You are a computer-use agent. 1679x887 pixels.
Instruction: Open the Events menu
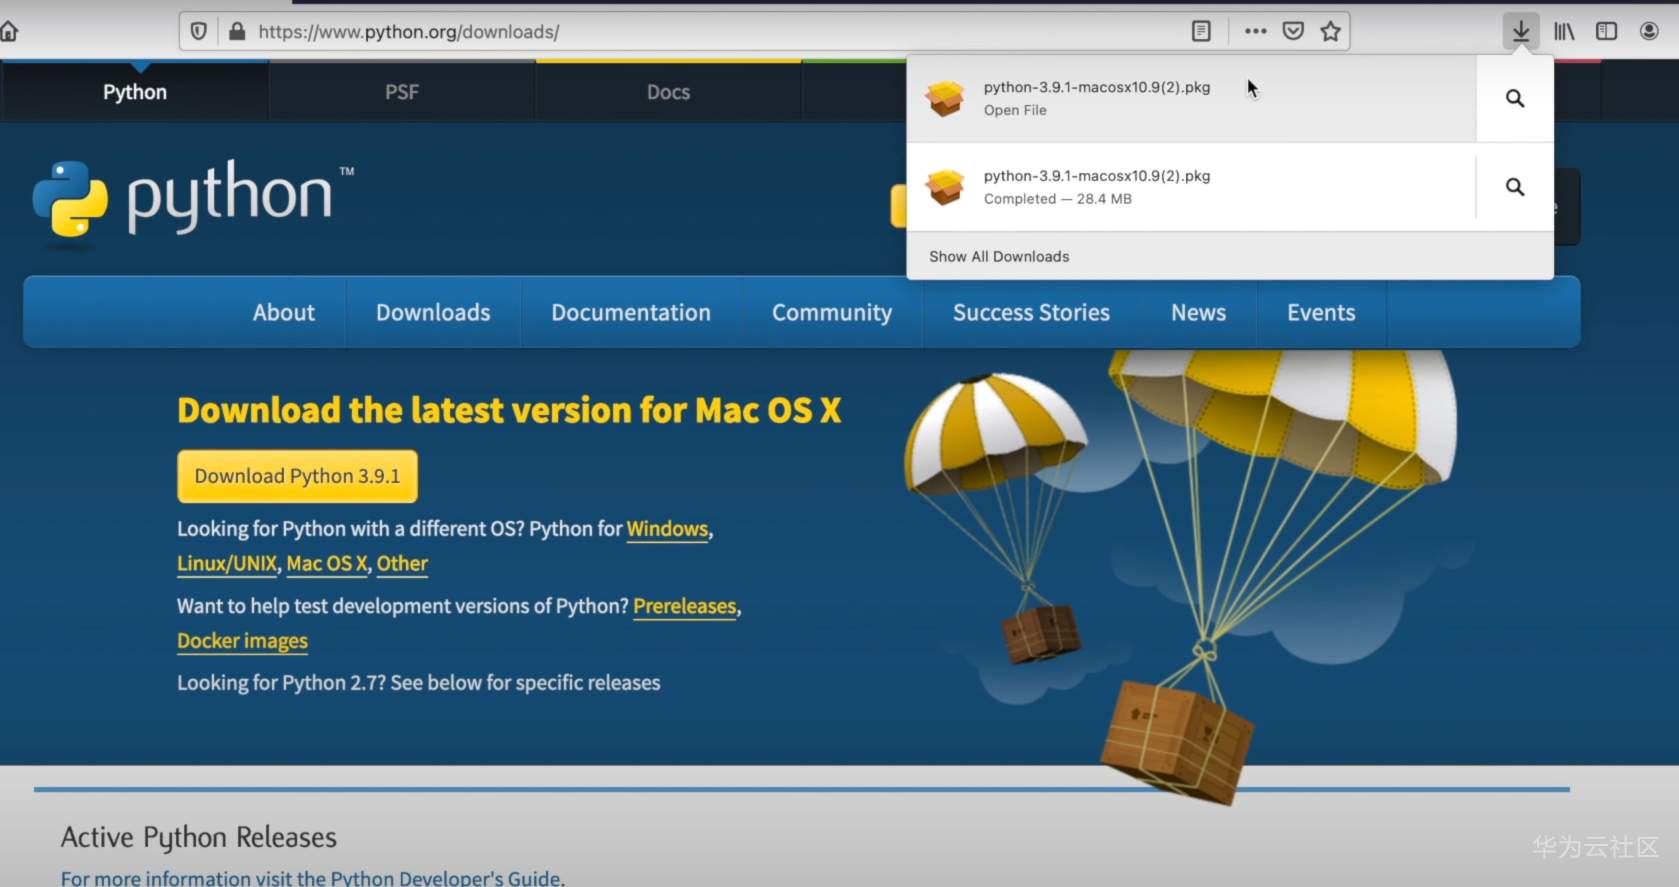tap(1321, 313)
